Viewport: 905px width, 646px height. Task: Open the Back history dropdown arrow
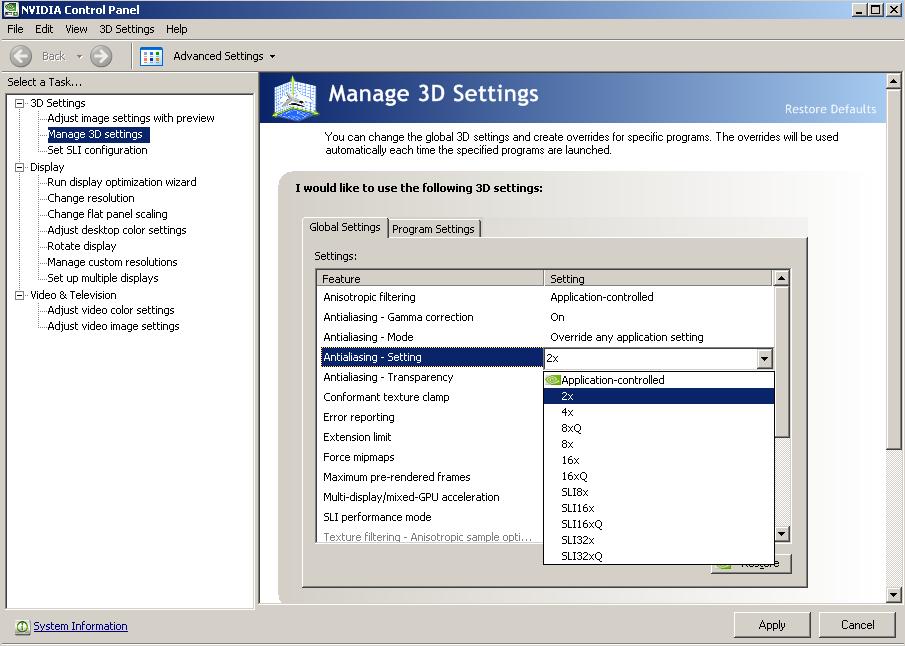[x=79, y=56]
